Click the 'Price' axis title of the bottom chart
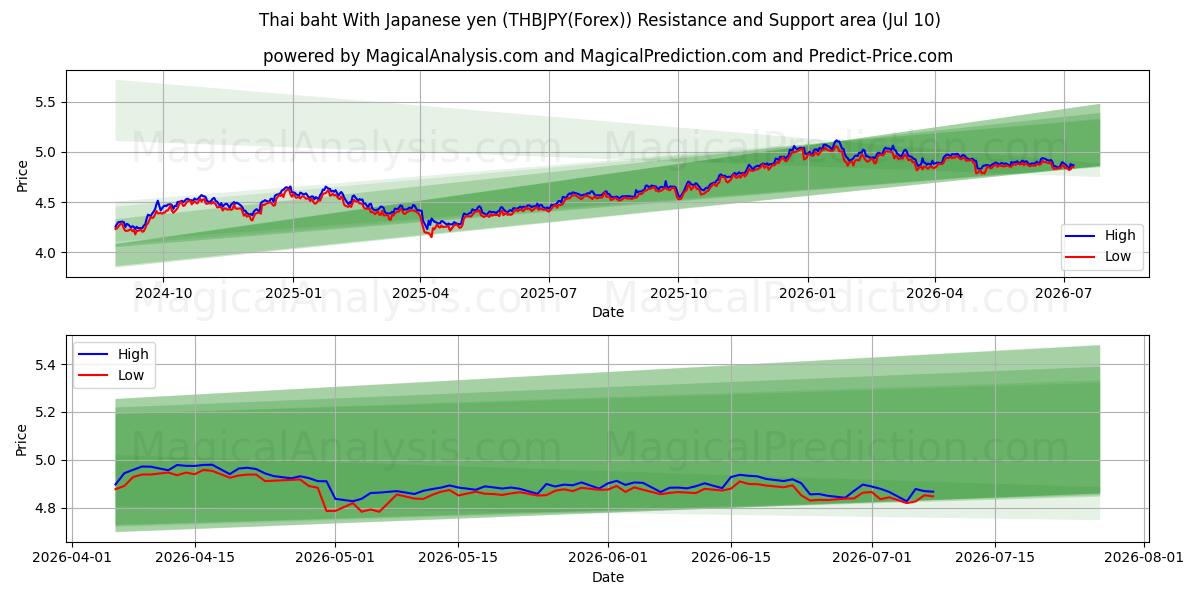This screenshot has height=600, width=1200. [22, 439]
